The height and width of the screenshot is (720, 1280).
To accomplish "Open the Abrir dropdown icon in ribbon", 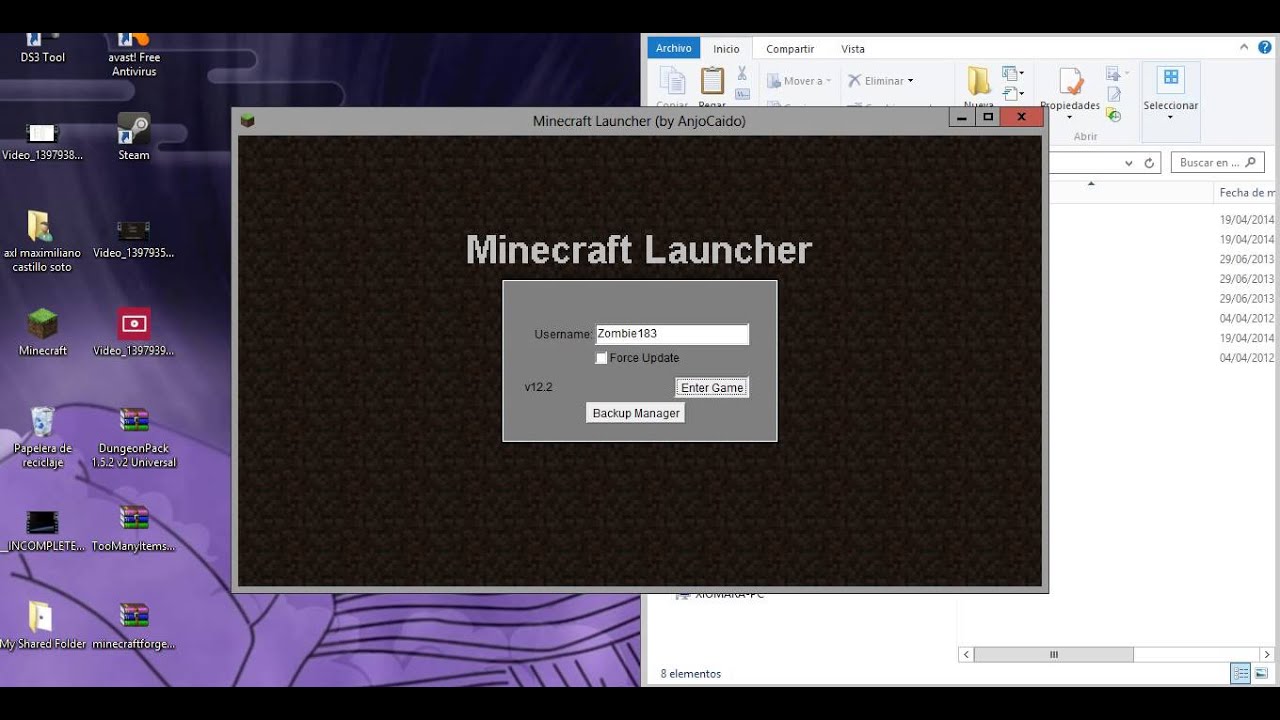I will tap(1116, 73).
